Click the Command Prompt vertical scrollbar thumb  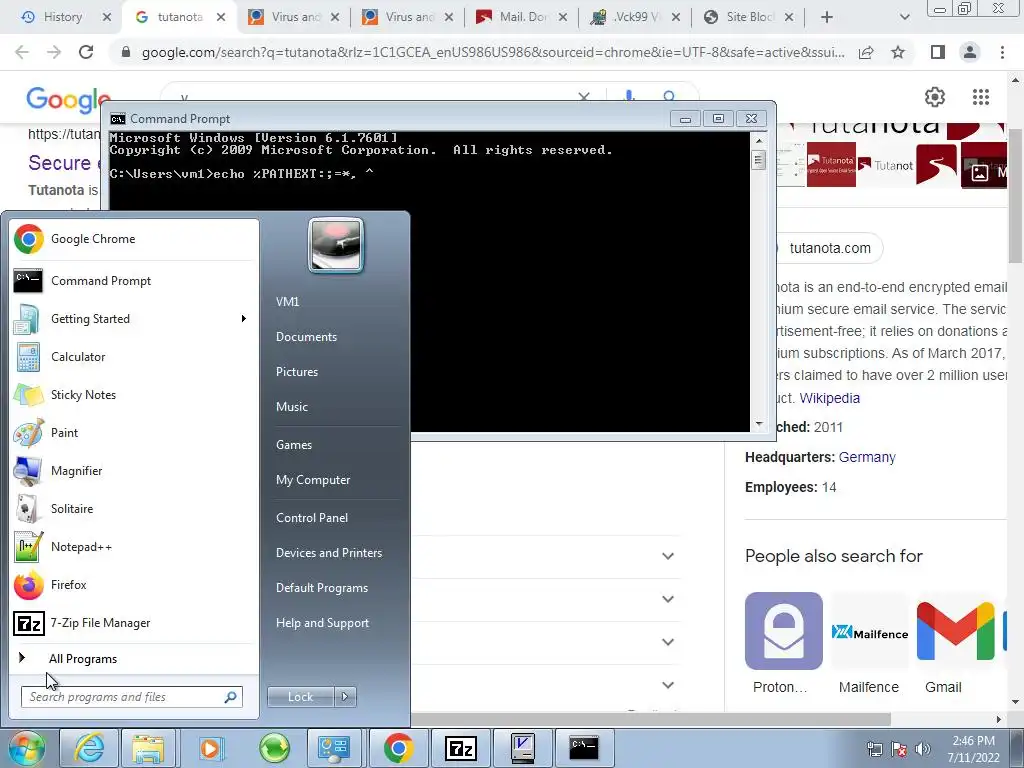click(758, 159)
